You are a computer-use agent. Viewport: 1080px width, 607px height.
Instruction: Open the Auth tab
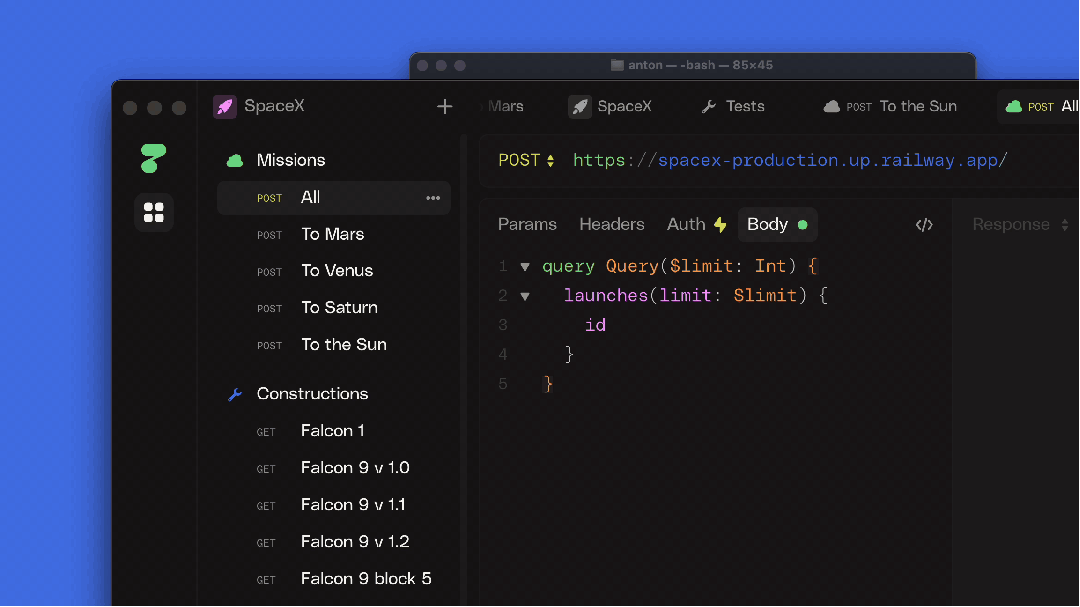click(696, 225)
